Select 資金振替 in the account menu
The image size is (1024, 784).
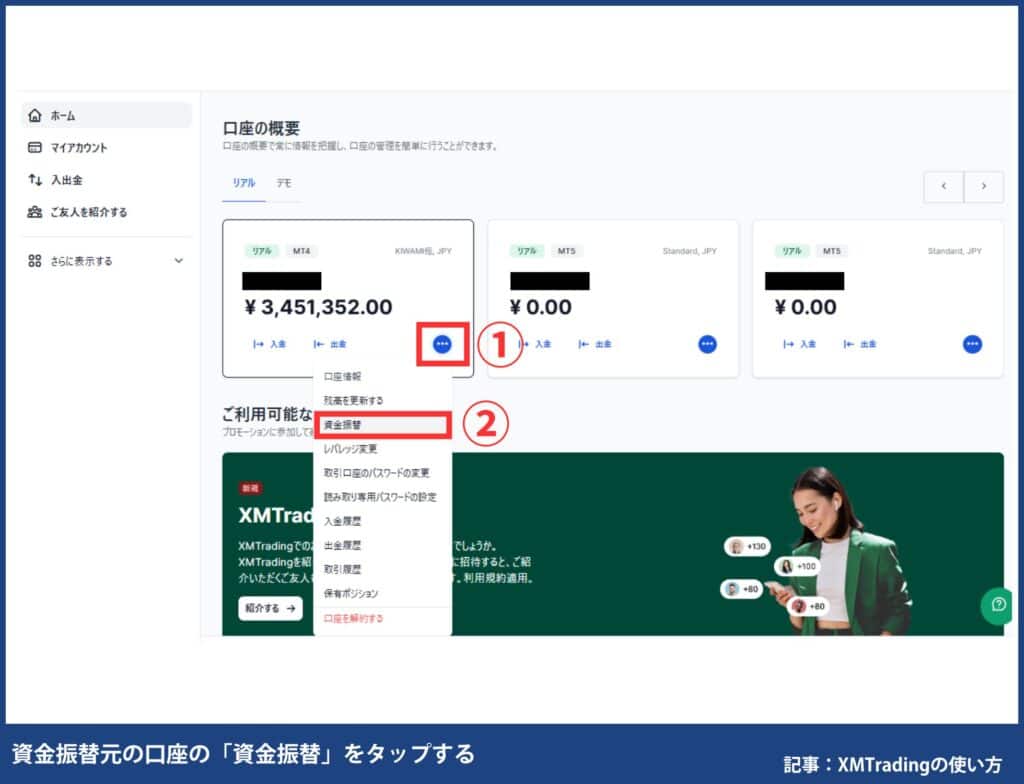(383, 425)
